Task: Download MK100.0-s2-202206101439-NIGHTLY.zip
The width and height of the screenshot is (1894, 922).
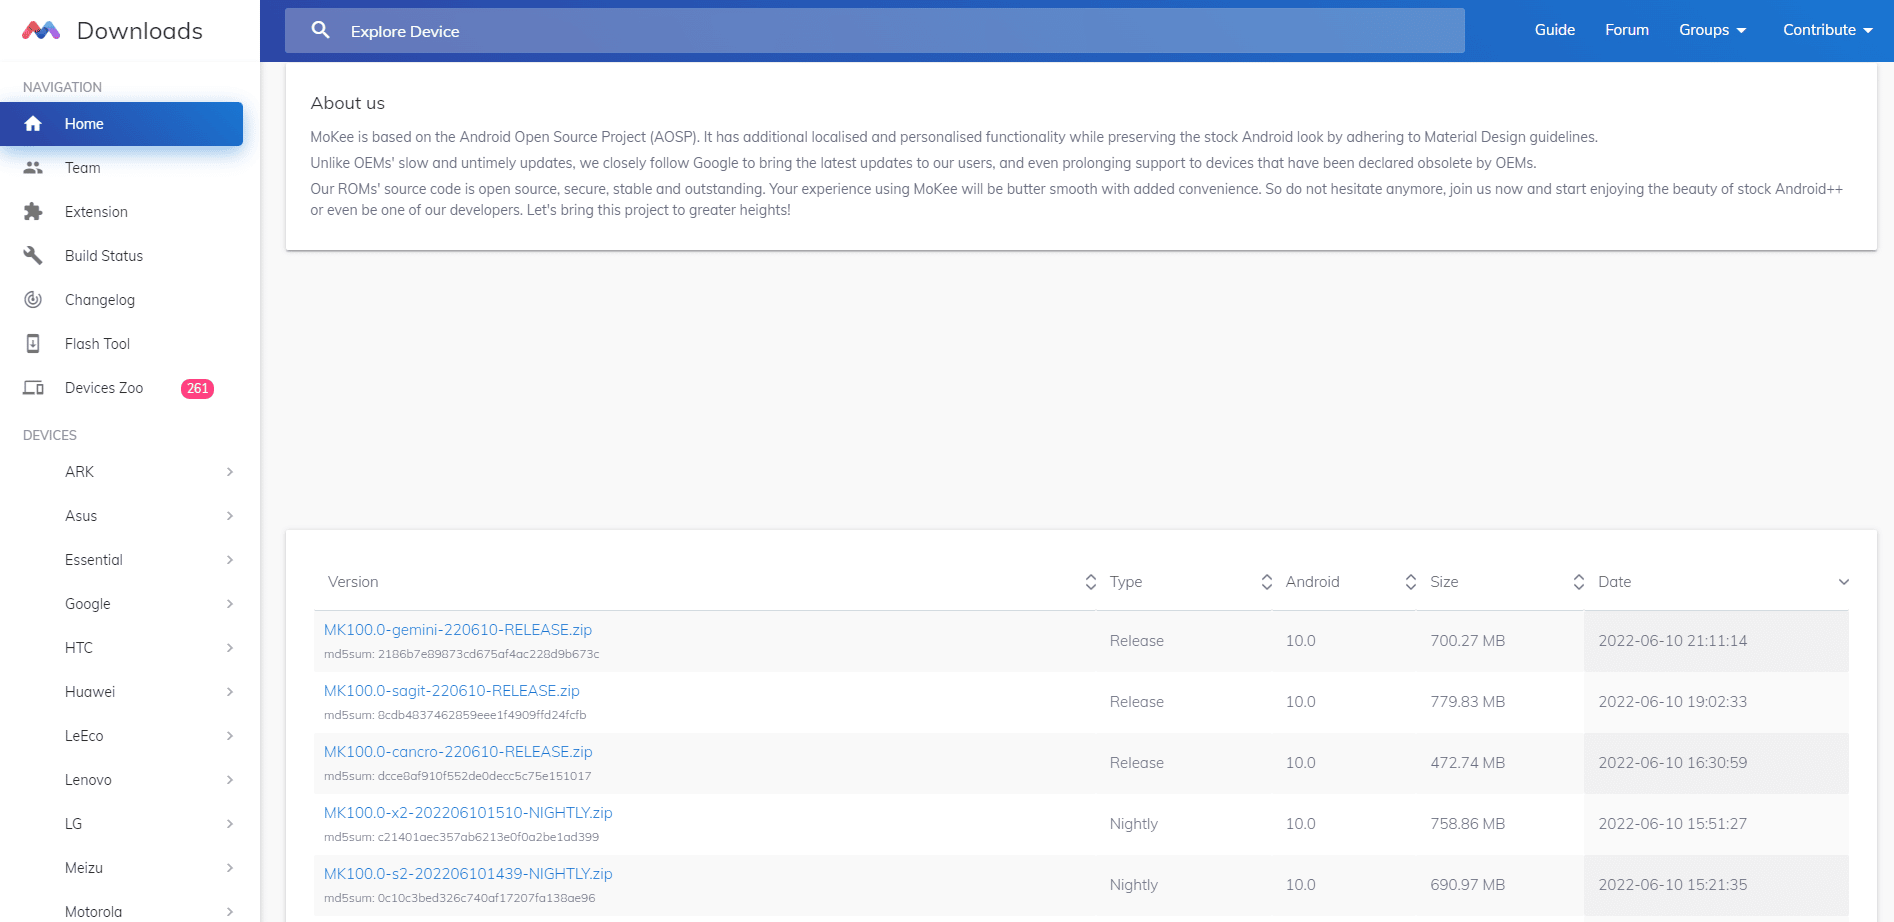Action: pyautogui.click(x=468, y=874)
